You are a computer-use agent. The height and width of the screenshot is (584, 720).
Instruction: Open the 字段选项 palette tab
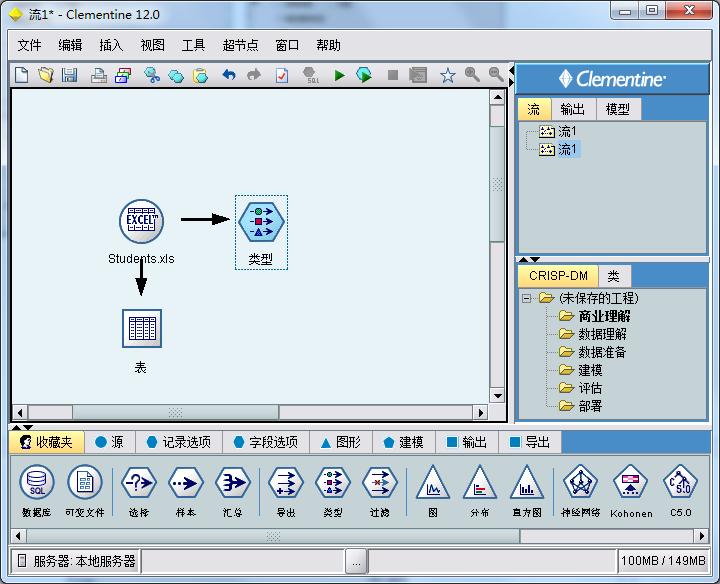click(265, 442)
